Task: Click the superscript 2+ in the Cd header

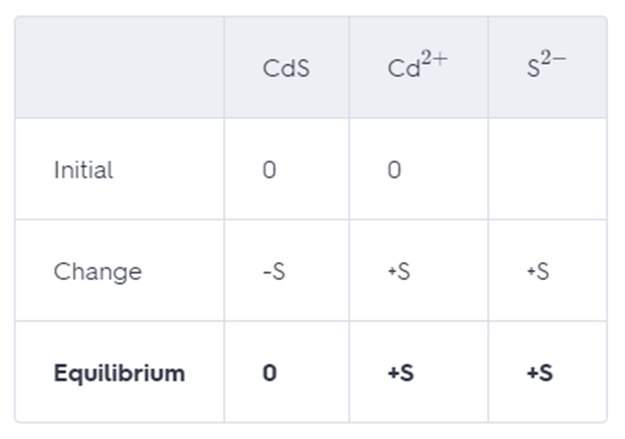Action: click(x=435, y=60)
